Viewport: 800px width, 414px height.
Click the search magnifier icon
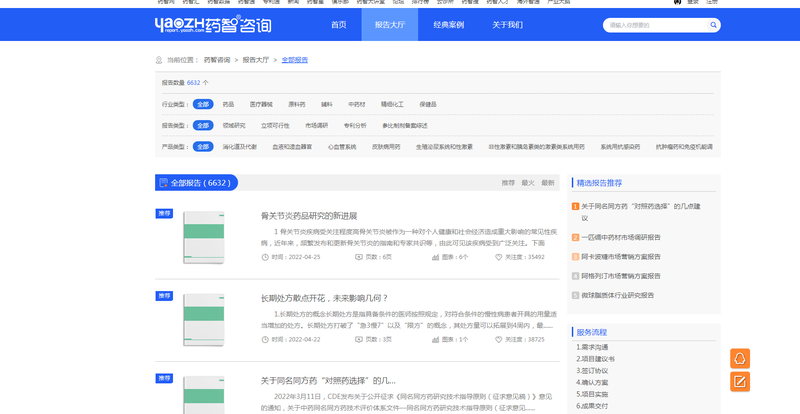[x=713, y=25]
